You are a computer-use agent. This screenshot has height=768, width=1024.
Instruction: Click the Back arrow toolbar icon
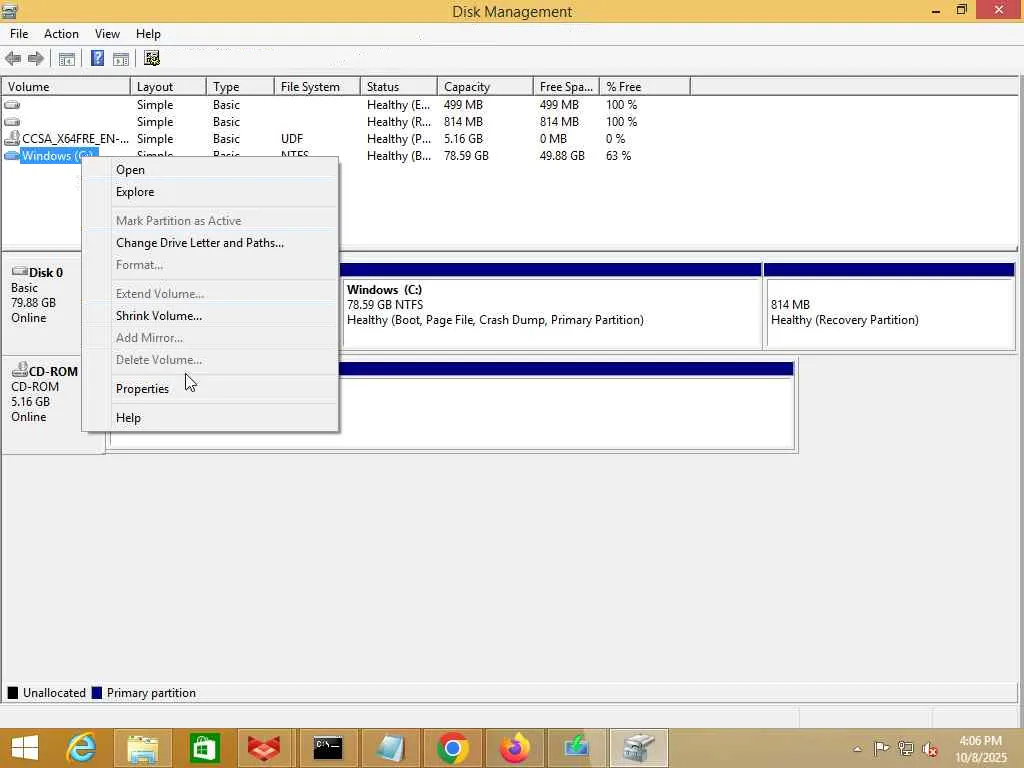pyautogui.click(x=12, y=59)
